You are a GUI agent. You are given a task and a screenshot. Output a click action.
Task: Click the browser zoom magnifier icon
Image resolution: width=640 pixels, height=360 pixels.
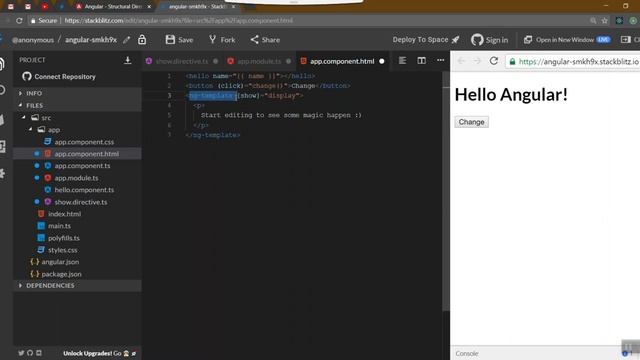pyautogui.click(x=593, y=20)
